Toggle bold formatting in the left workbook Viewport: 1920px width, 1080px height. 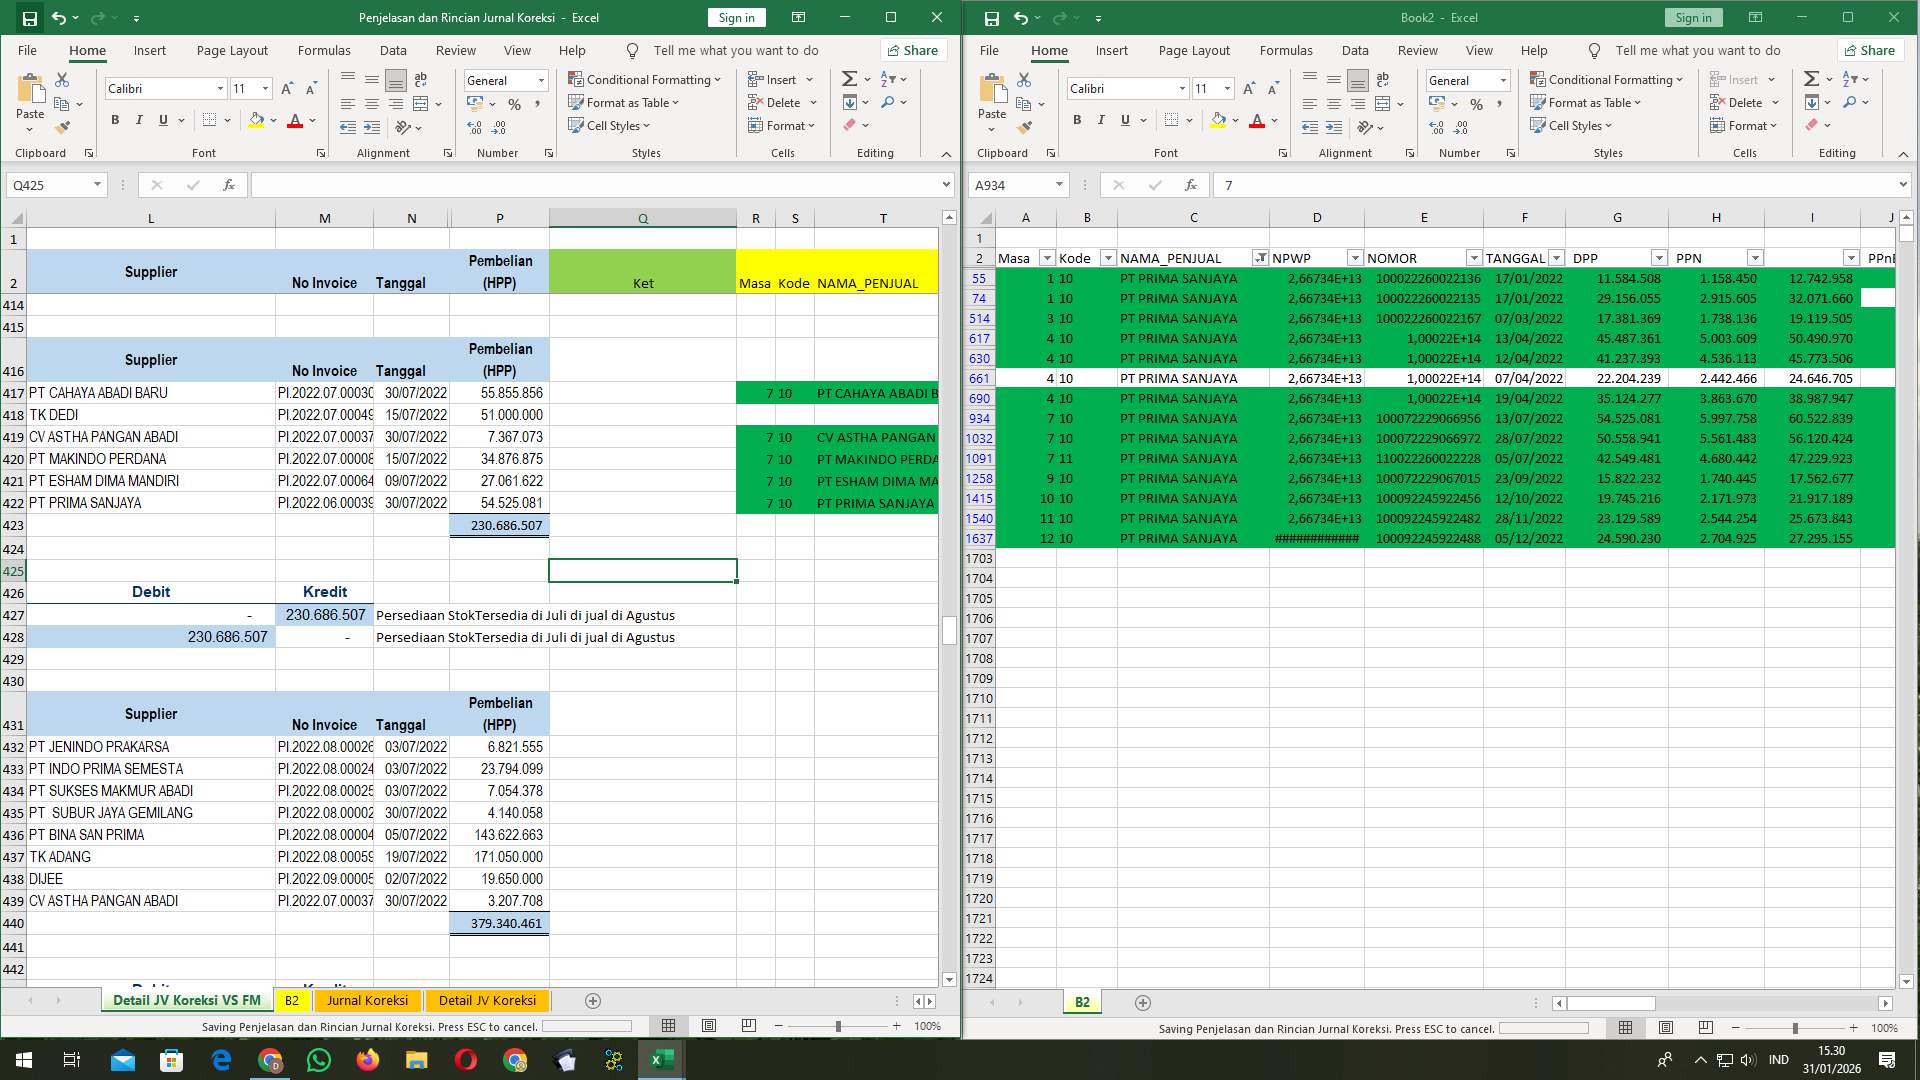[113, 120]
